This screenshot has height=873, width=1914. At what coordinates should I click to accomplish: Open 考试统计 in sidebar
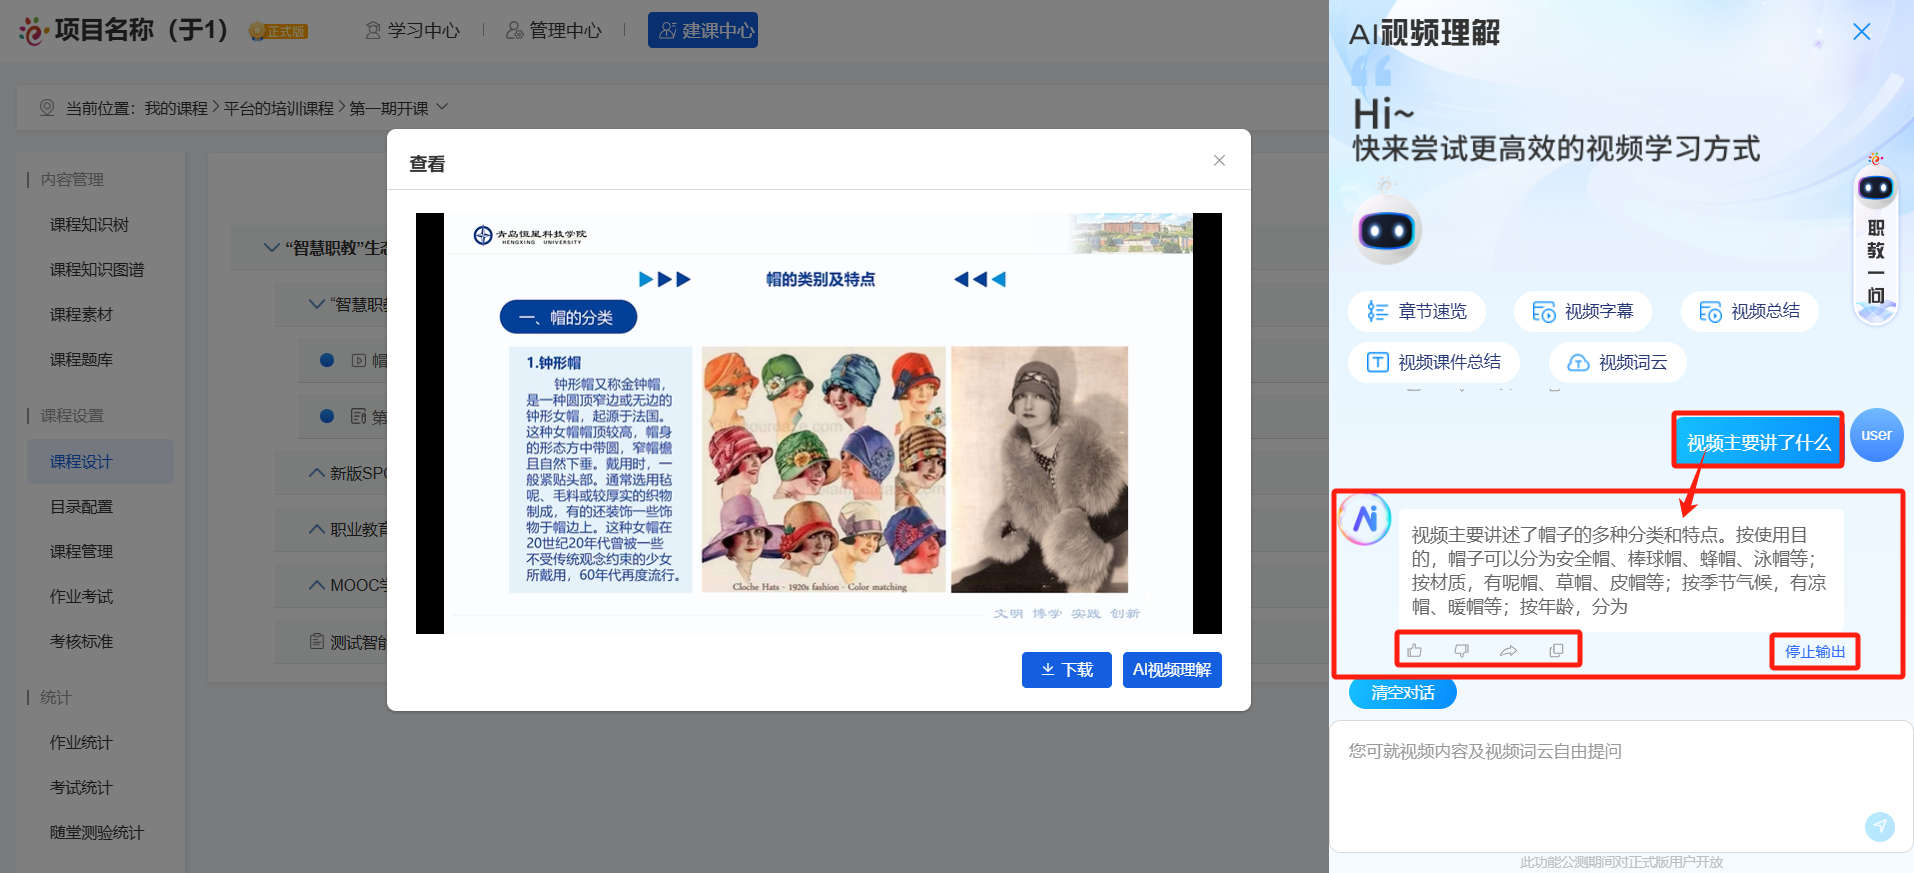tap(81, 788)
